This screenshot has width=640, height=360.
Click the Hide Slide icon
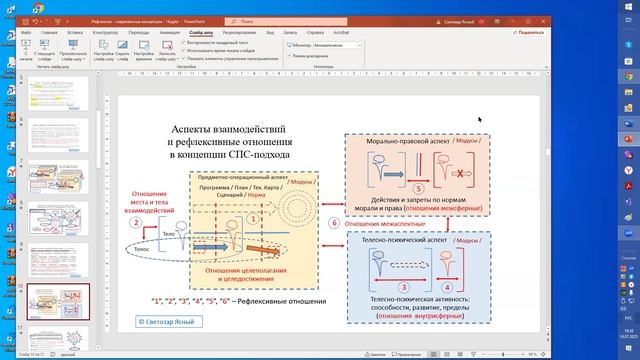coord(122,45)
